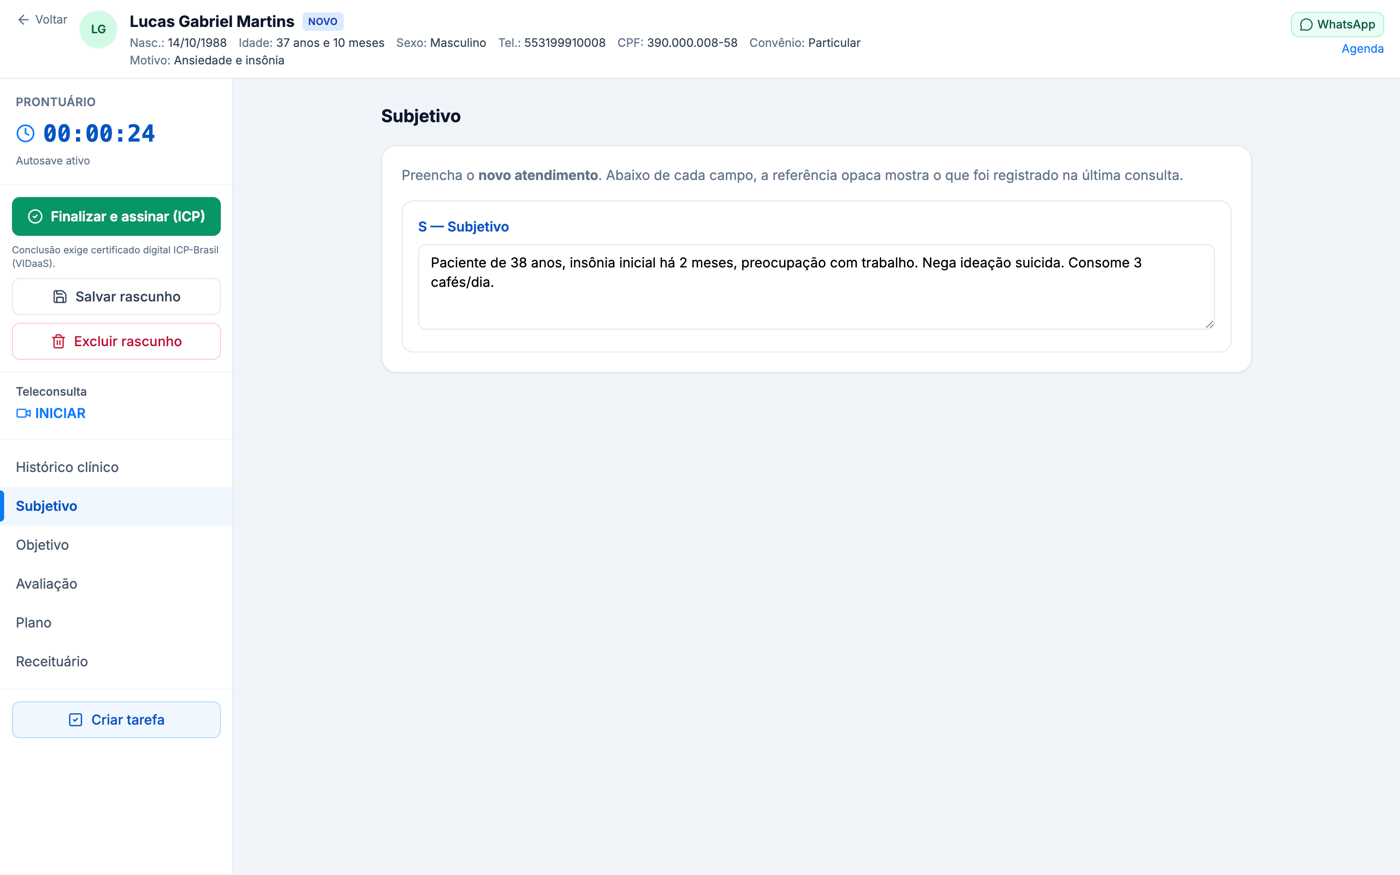
Task: Click the patient name Lucas Gabriel Martins
Action: coord(212,21)
